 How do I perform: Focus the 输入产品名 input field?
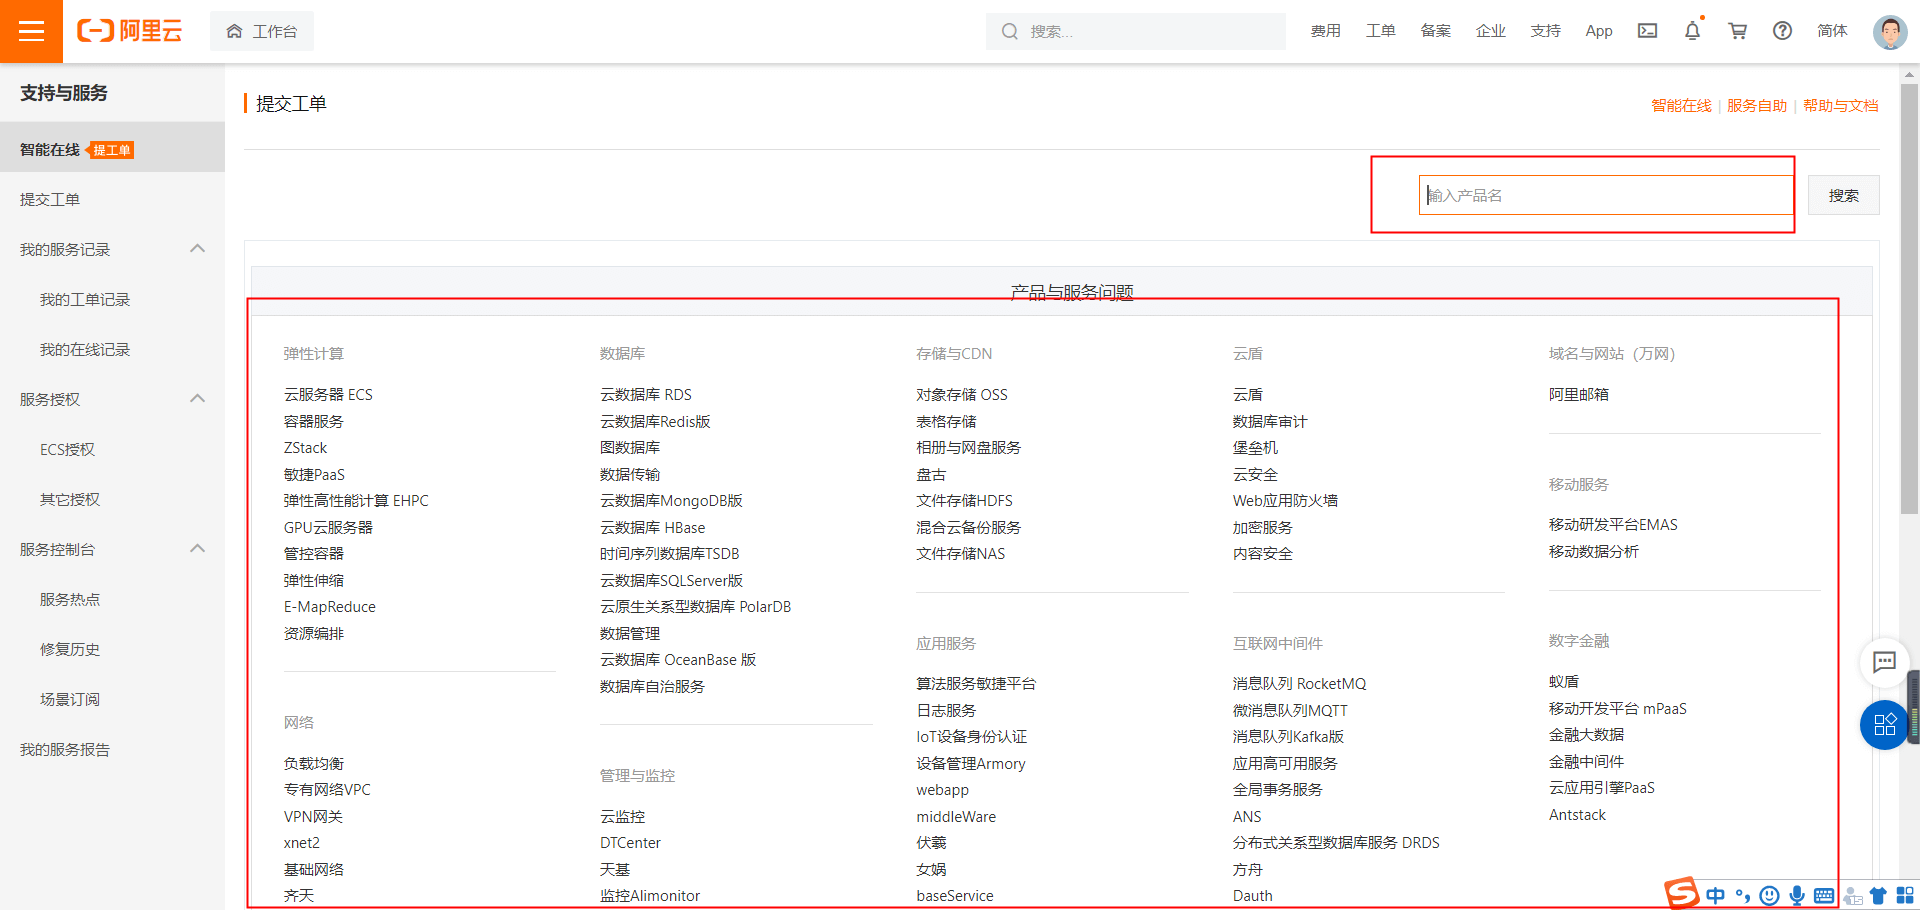(x=1606, y=195)
